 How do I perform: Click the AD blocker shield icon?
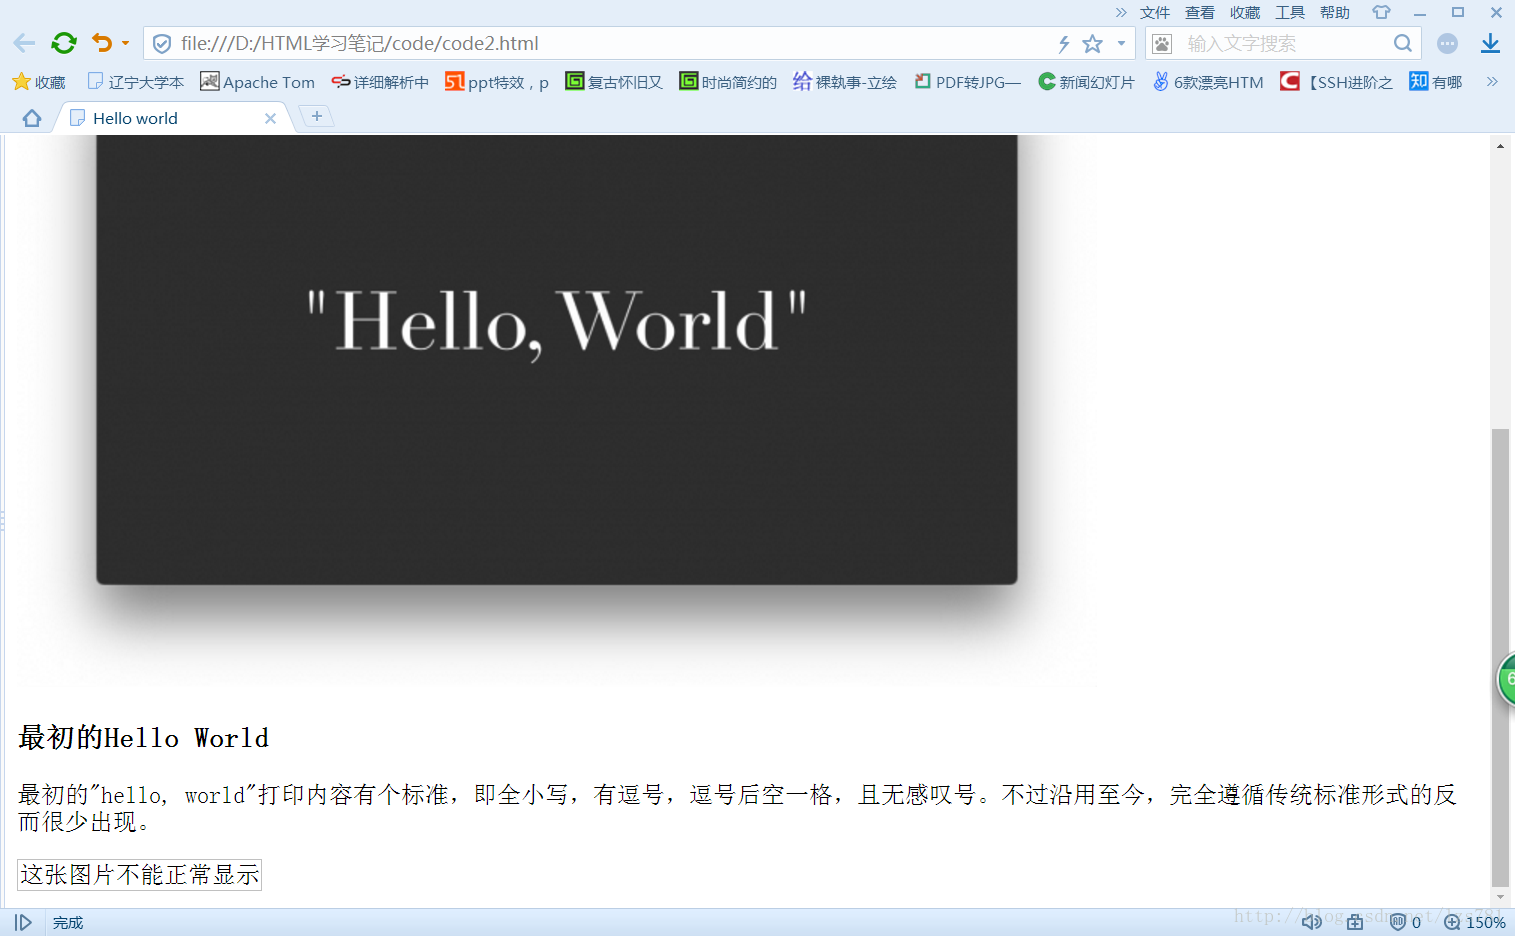point(1398,922)
